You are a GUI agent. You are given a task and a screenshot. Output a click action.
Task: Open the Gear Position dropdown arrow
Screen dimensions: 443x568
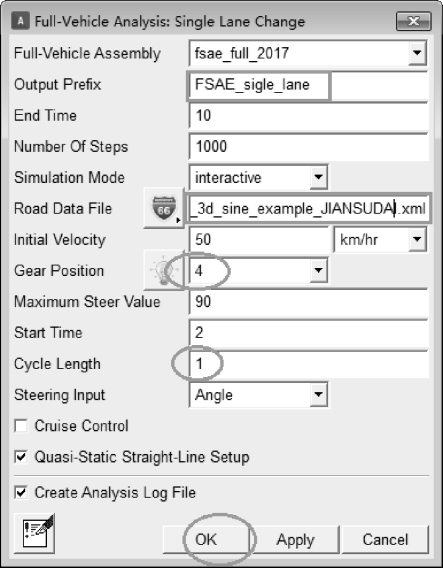click(318, 270)
